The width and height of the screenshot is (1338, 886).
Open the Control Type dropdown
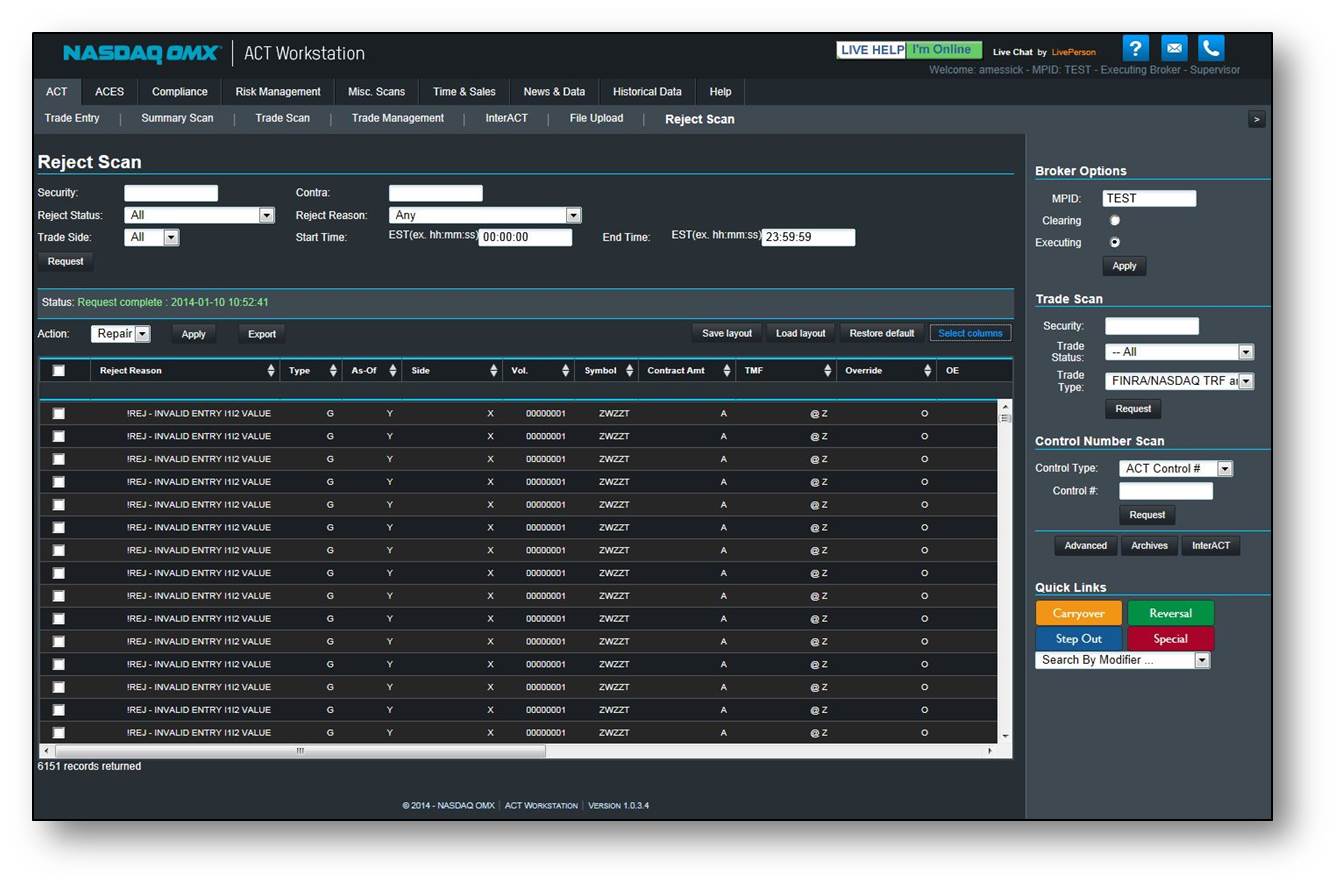[x=1175, y=469]
